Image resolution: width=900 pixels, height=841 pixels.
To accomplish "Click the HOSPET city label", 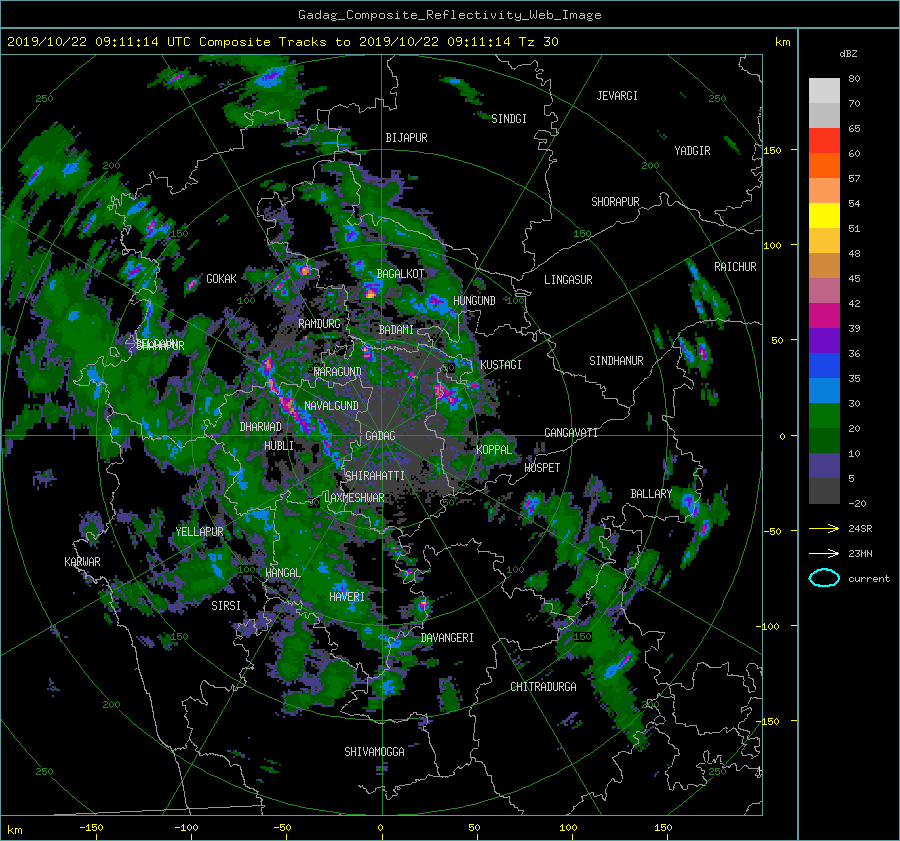I will (x=542, y=468).
